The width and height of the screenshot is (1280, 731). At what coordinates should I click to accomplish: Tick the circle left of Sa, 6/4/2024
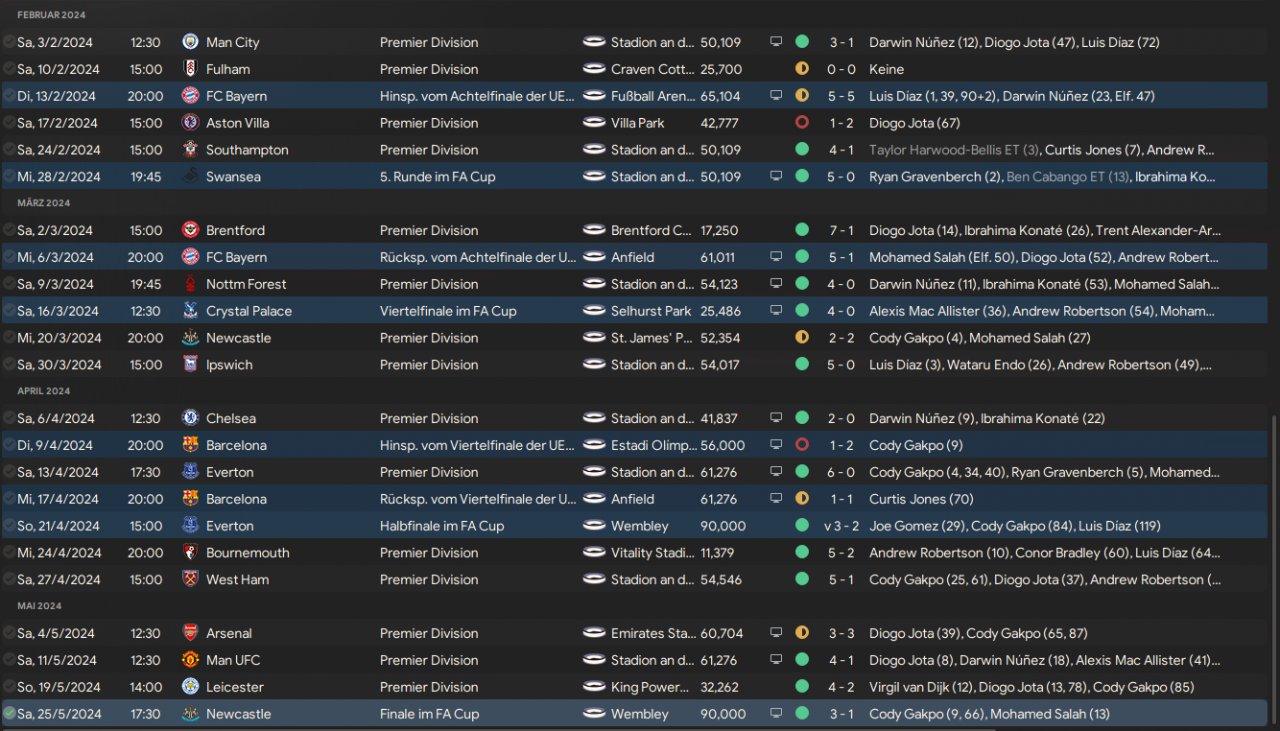pyautogui.click(x=9, y=418)
